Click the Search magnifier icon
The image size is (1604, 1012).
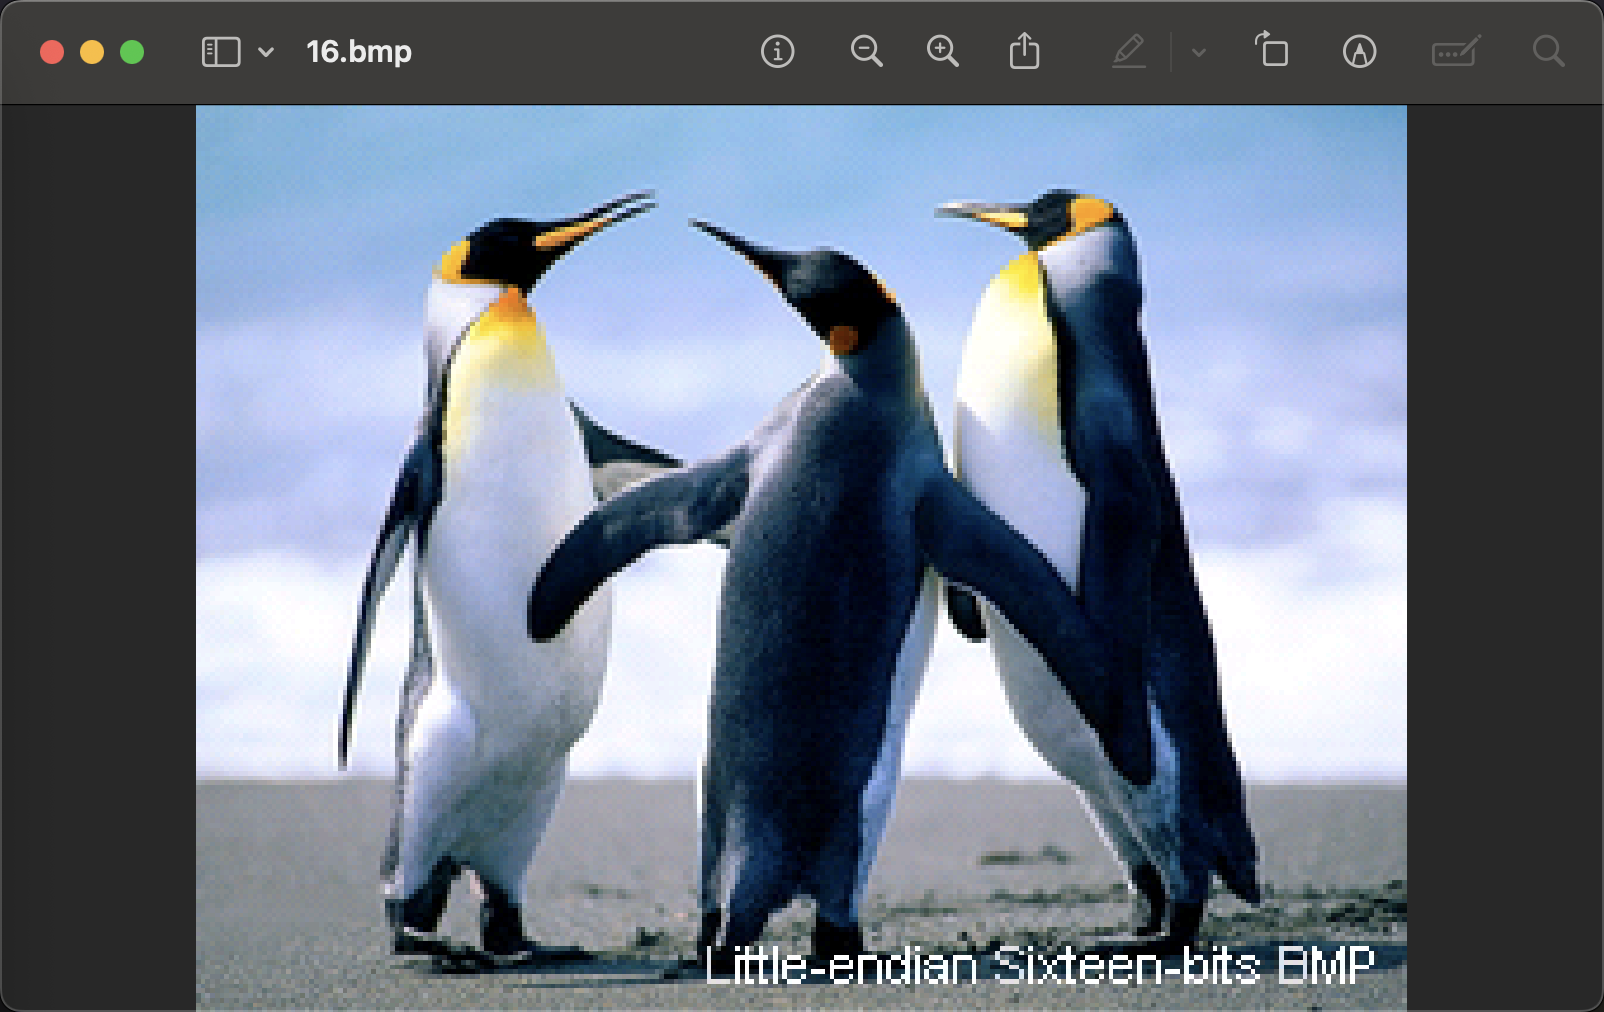point(1548,52)
